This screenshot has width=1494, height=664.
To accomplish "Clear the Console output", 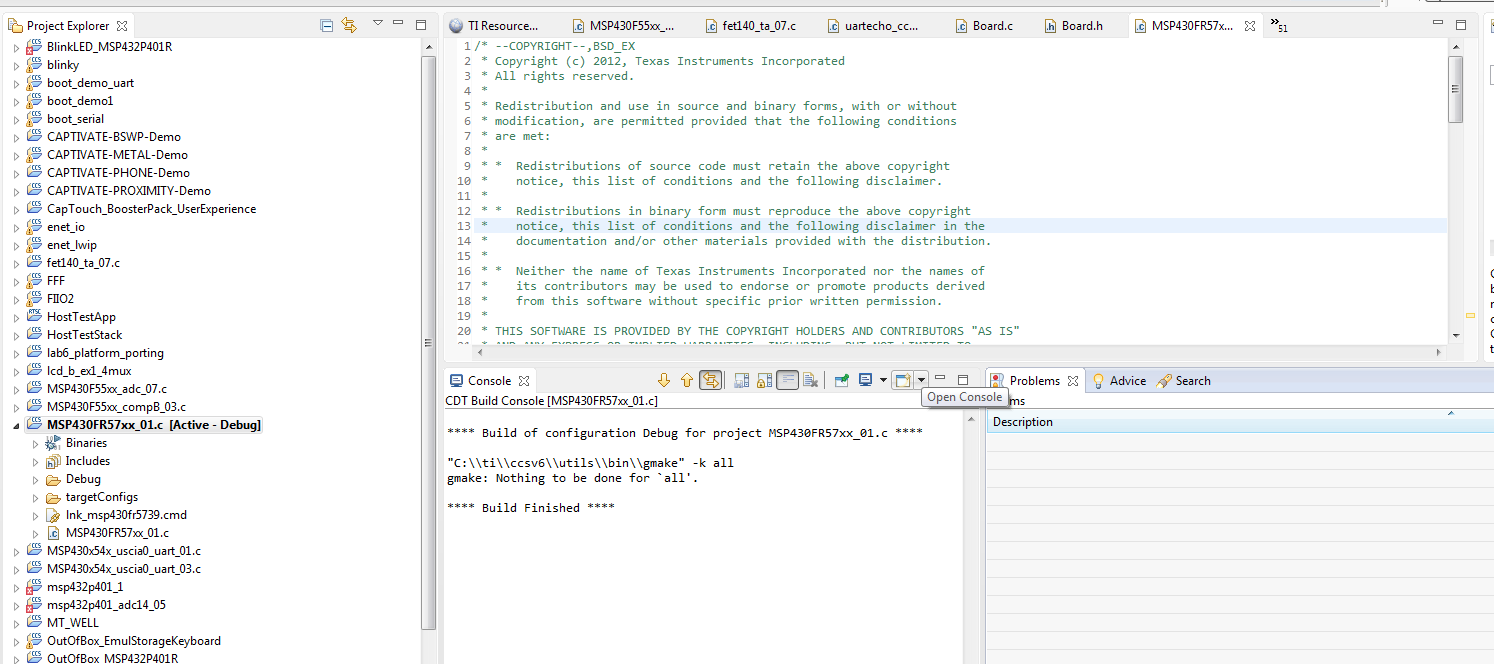I will pos(811,380).
